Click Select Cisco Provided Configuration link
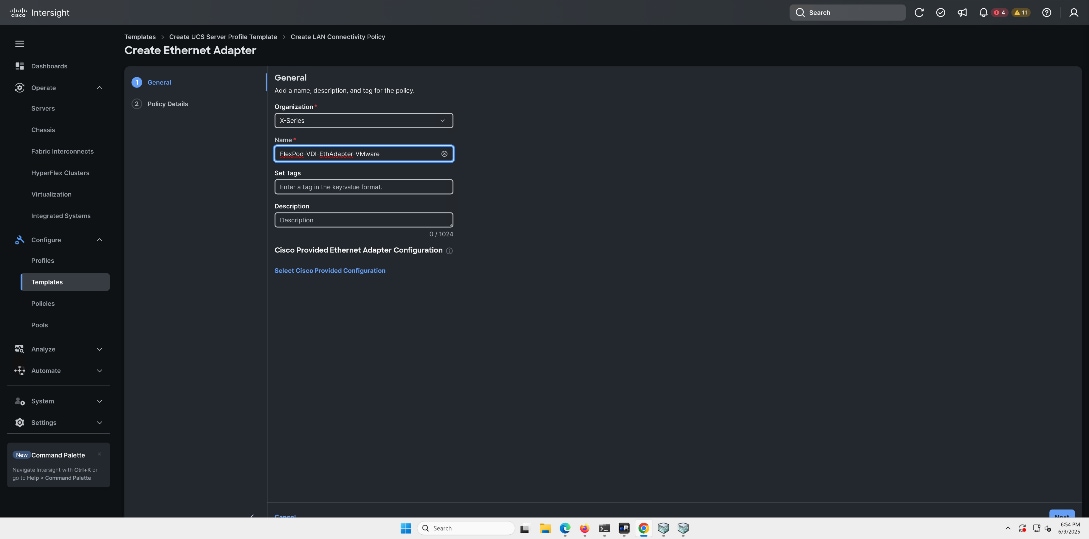The height and width of the screenshot is (539, 1089). (330, 271)
